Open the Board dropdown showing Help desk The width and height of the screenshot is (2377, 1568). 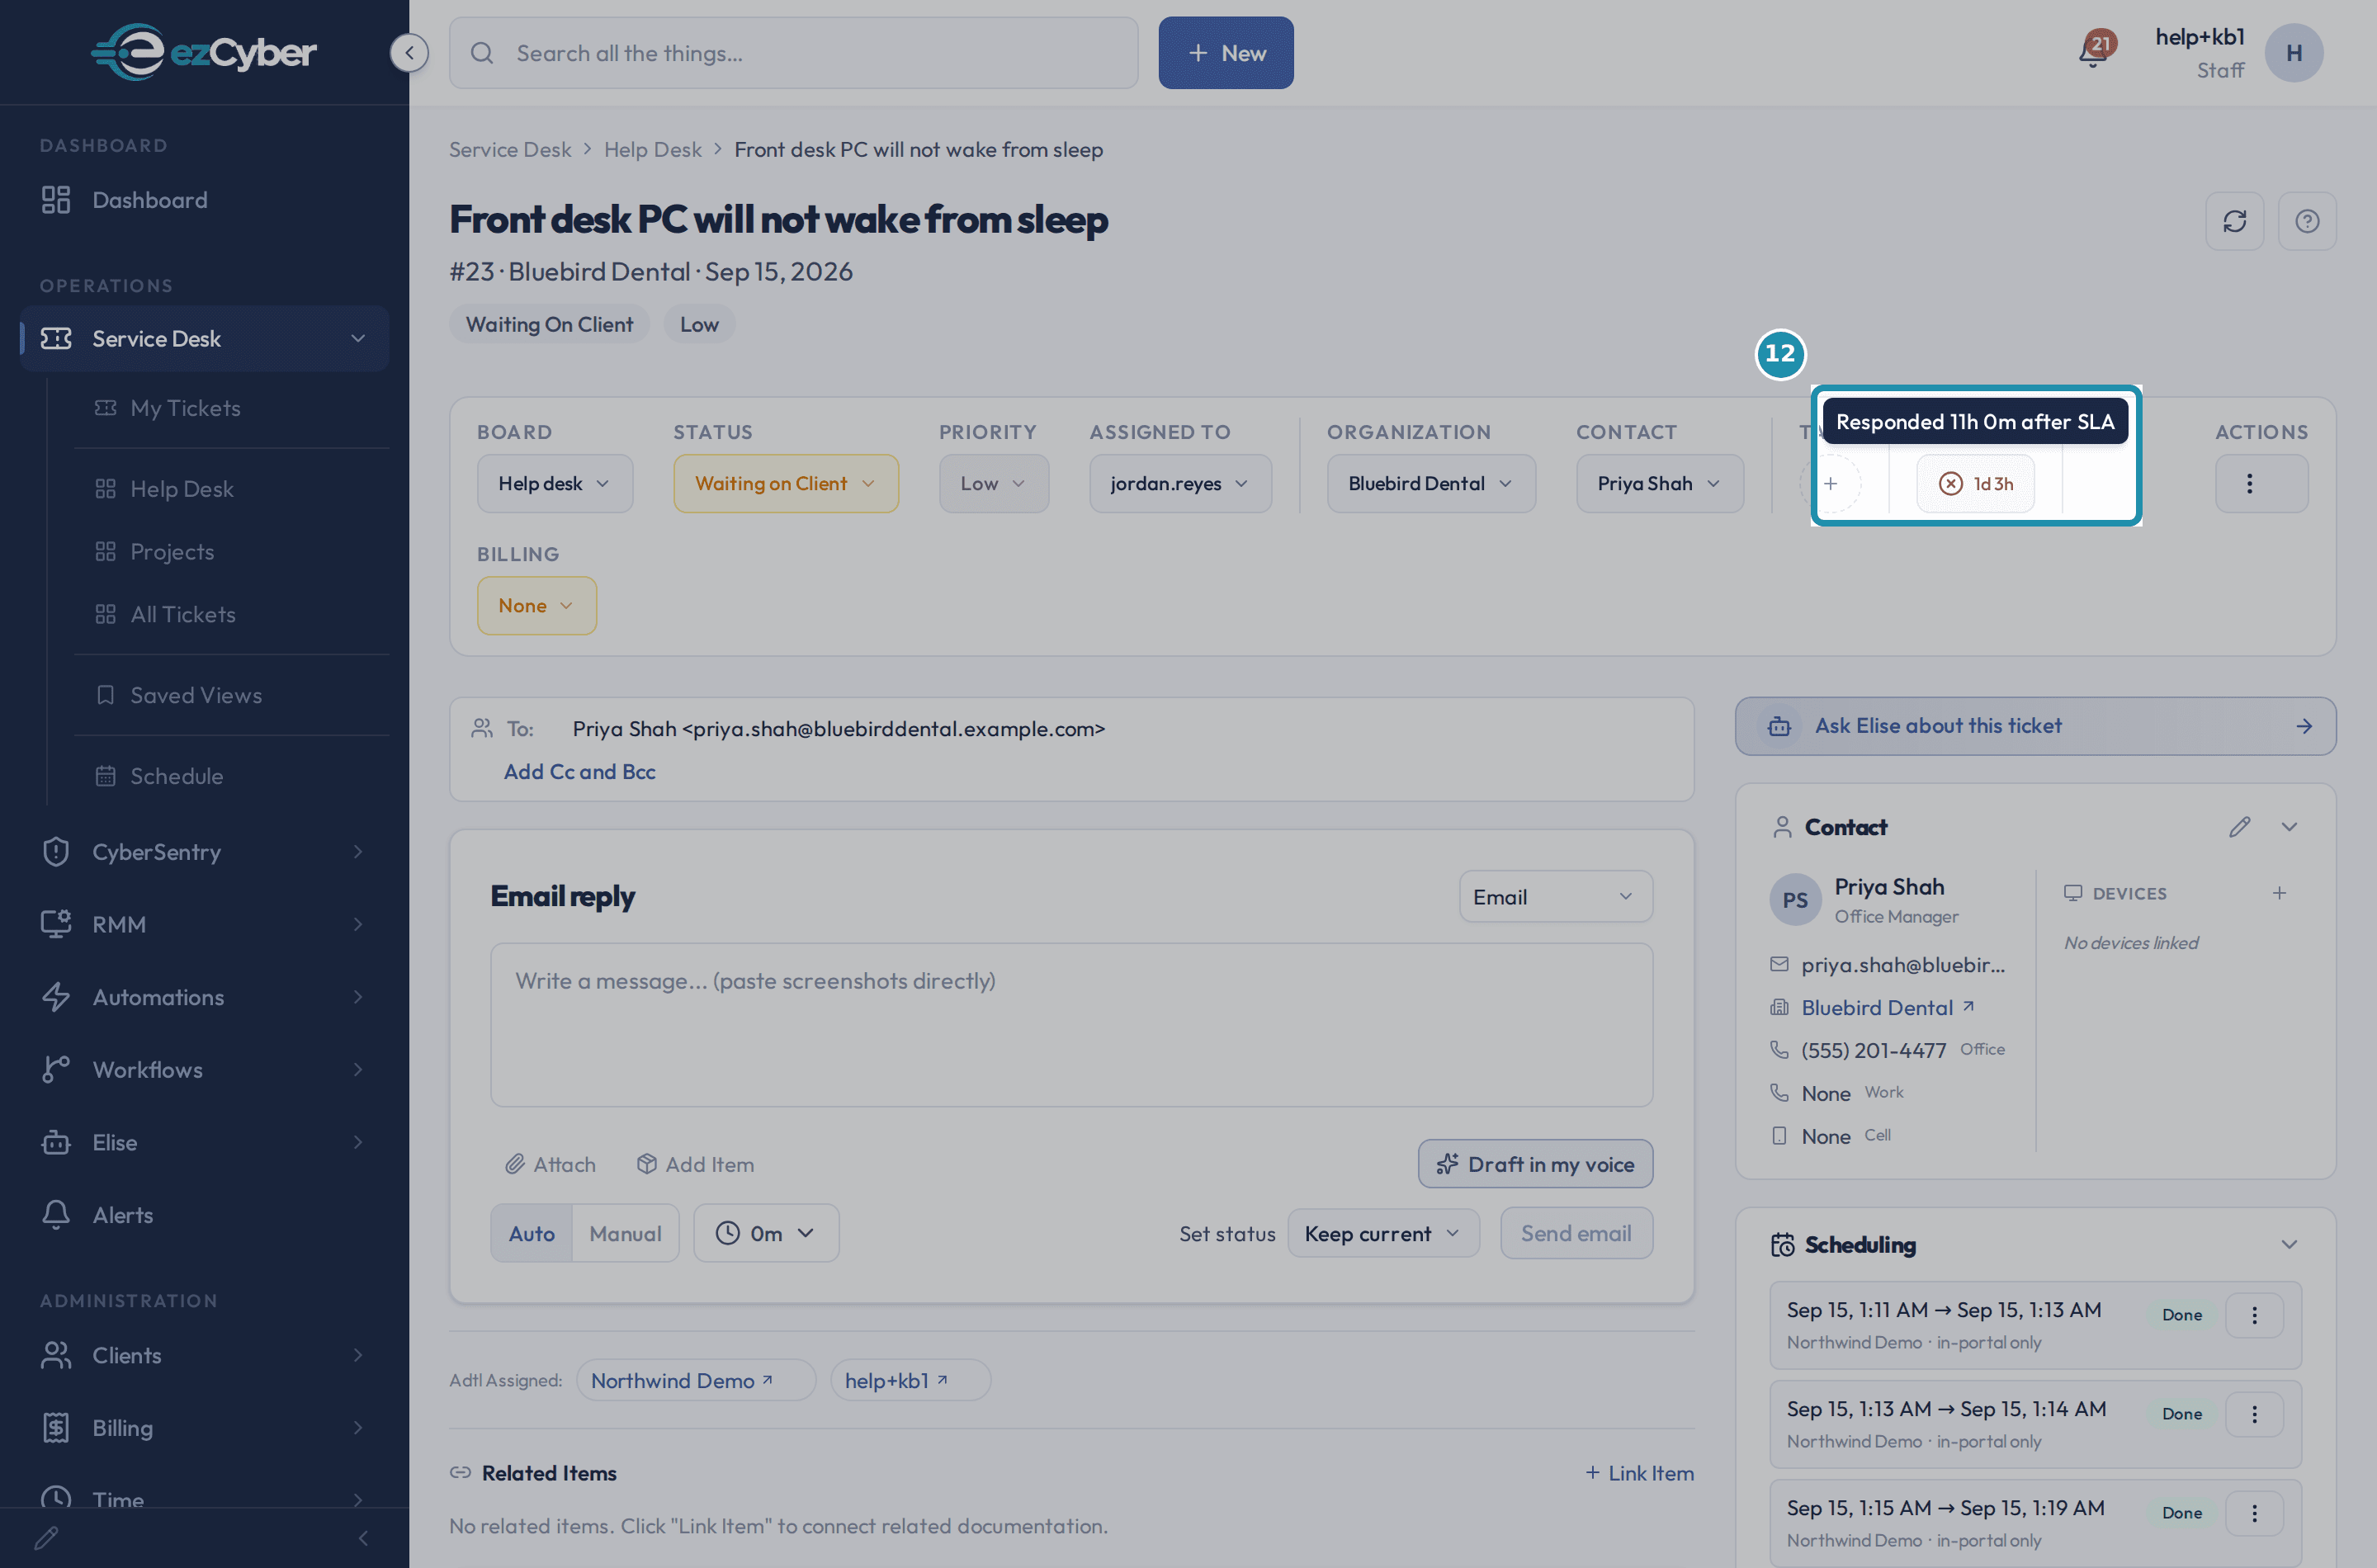point(555,484)
